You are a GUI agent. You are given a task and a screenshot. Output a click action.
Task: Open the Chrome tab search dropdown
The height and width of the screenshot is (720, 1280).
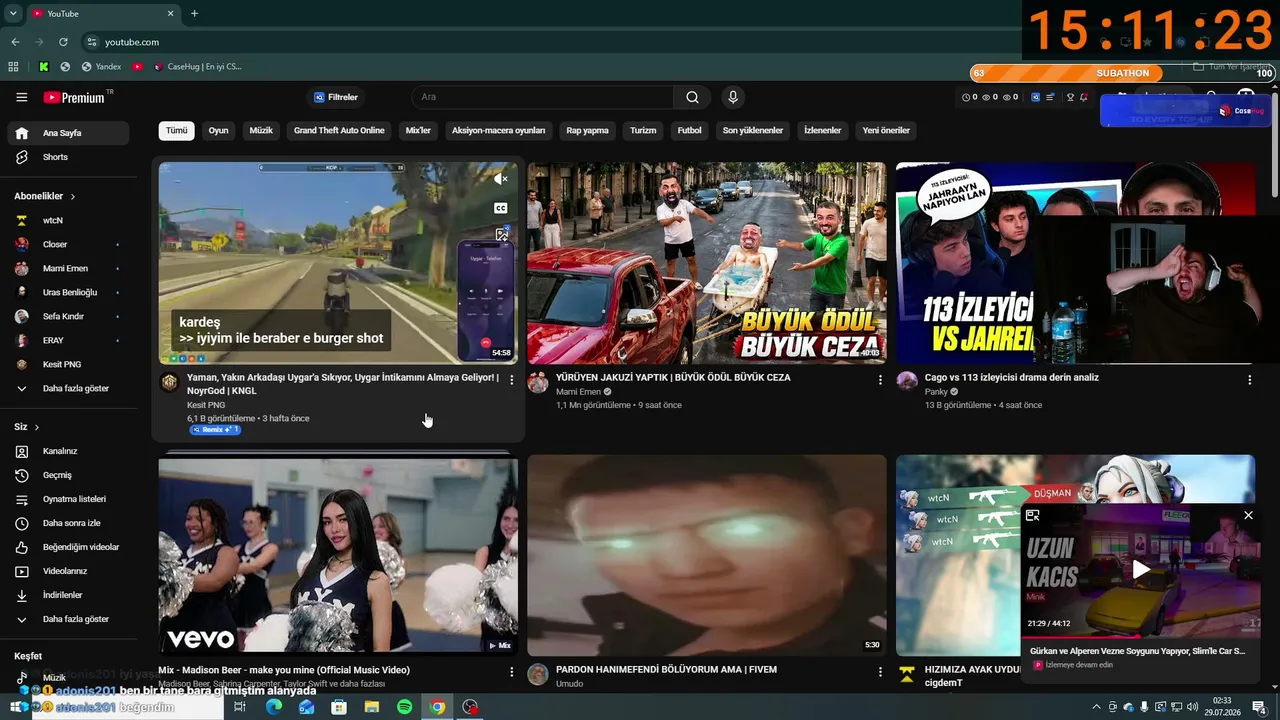pos(13,13)
